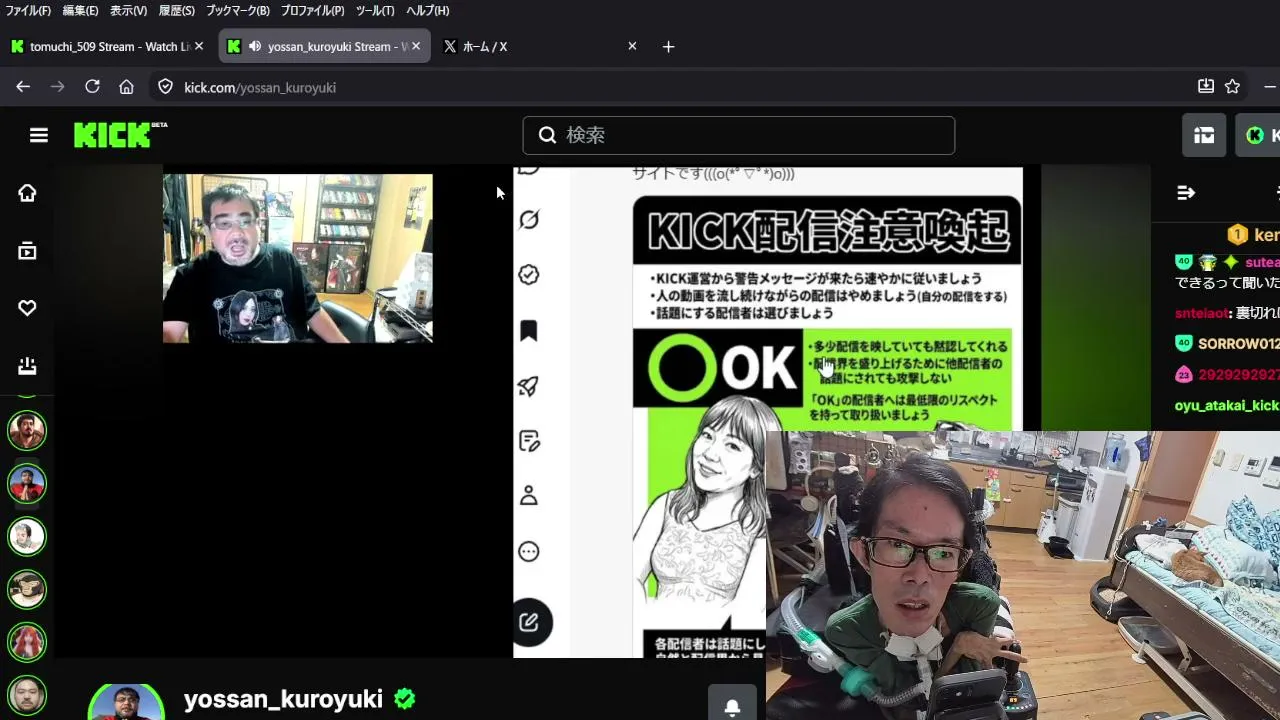The height and width of the screenshot is (720, 1280).
Task: Go back to the previous page
Action: (x=23, y=87)
